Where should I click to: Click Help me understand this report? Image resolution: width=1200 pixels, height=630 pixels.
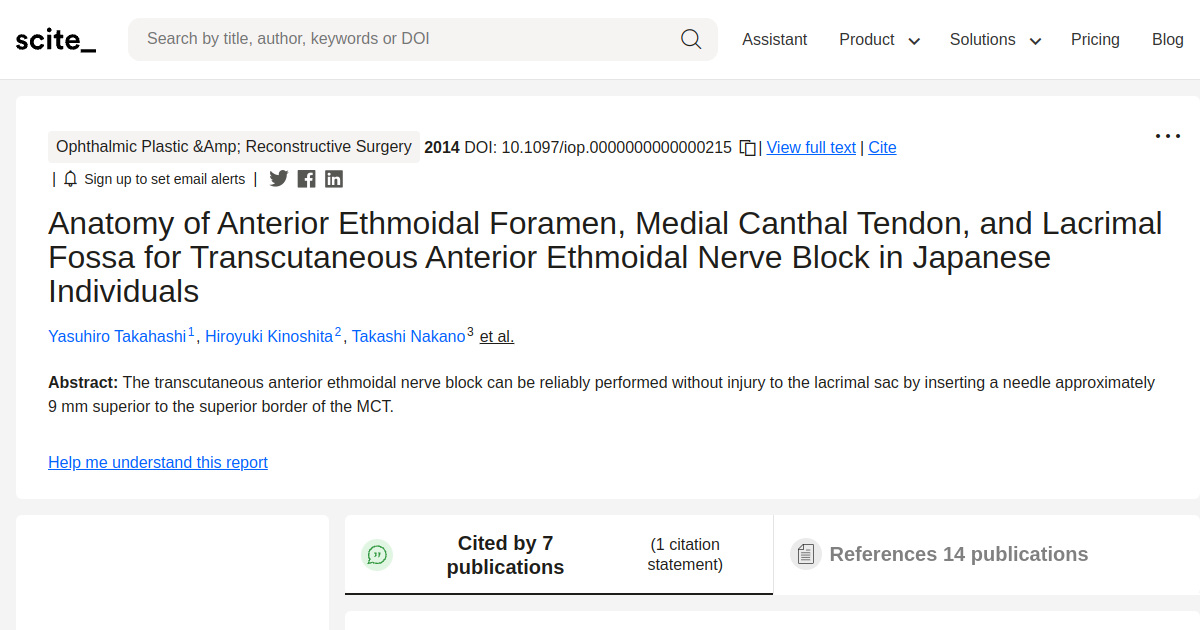(157, 462)
